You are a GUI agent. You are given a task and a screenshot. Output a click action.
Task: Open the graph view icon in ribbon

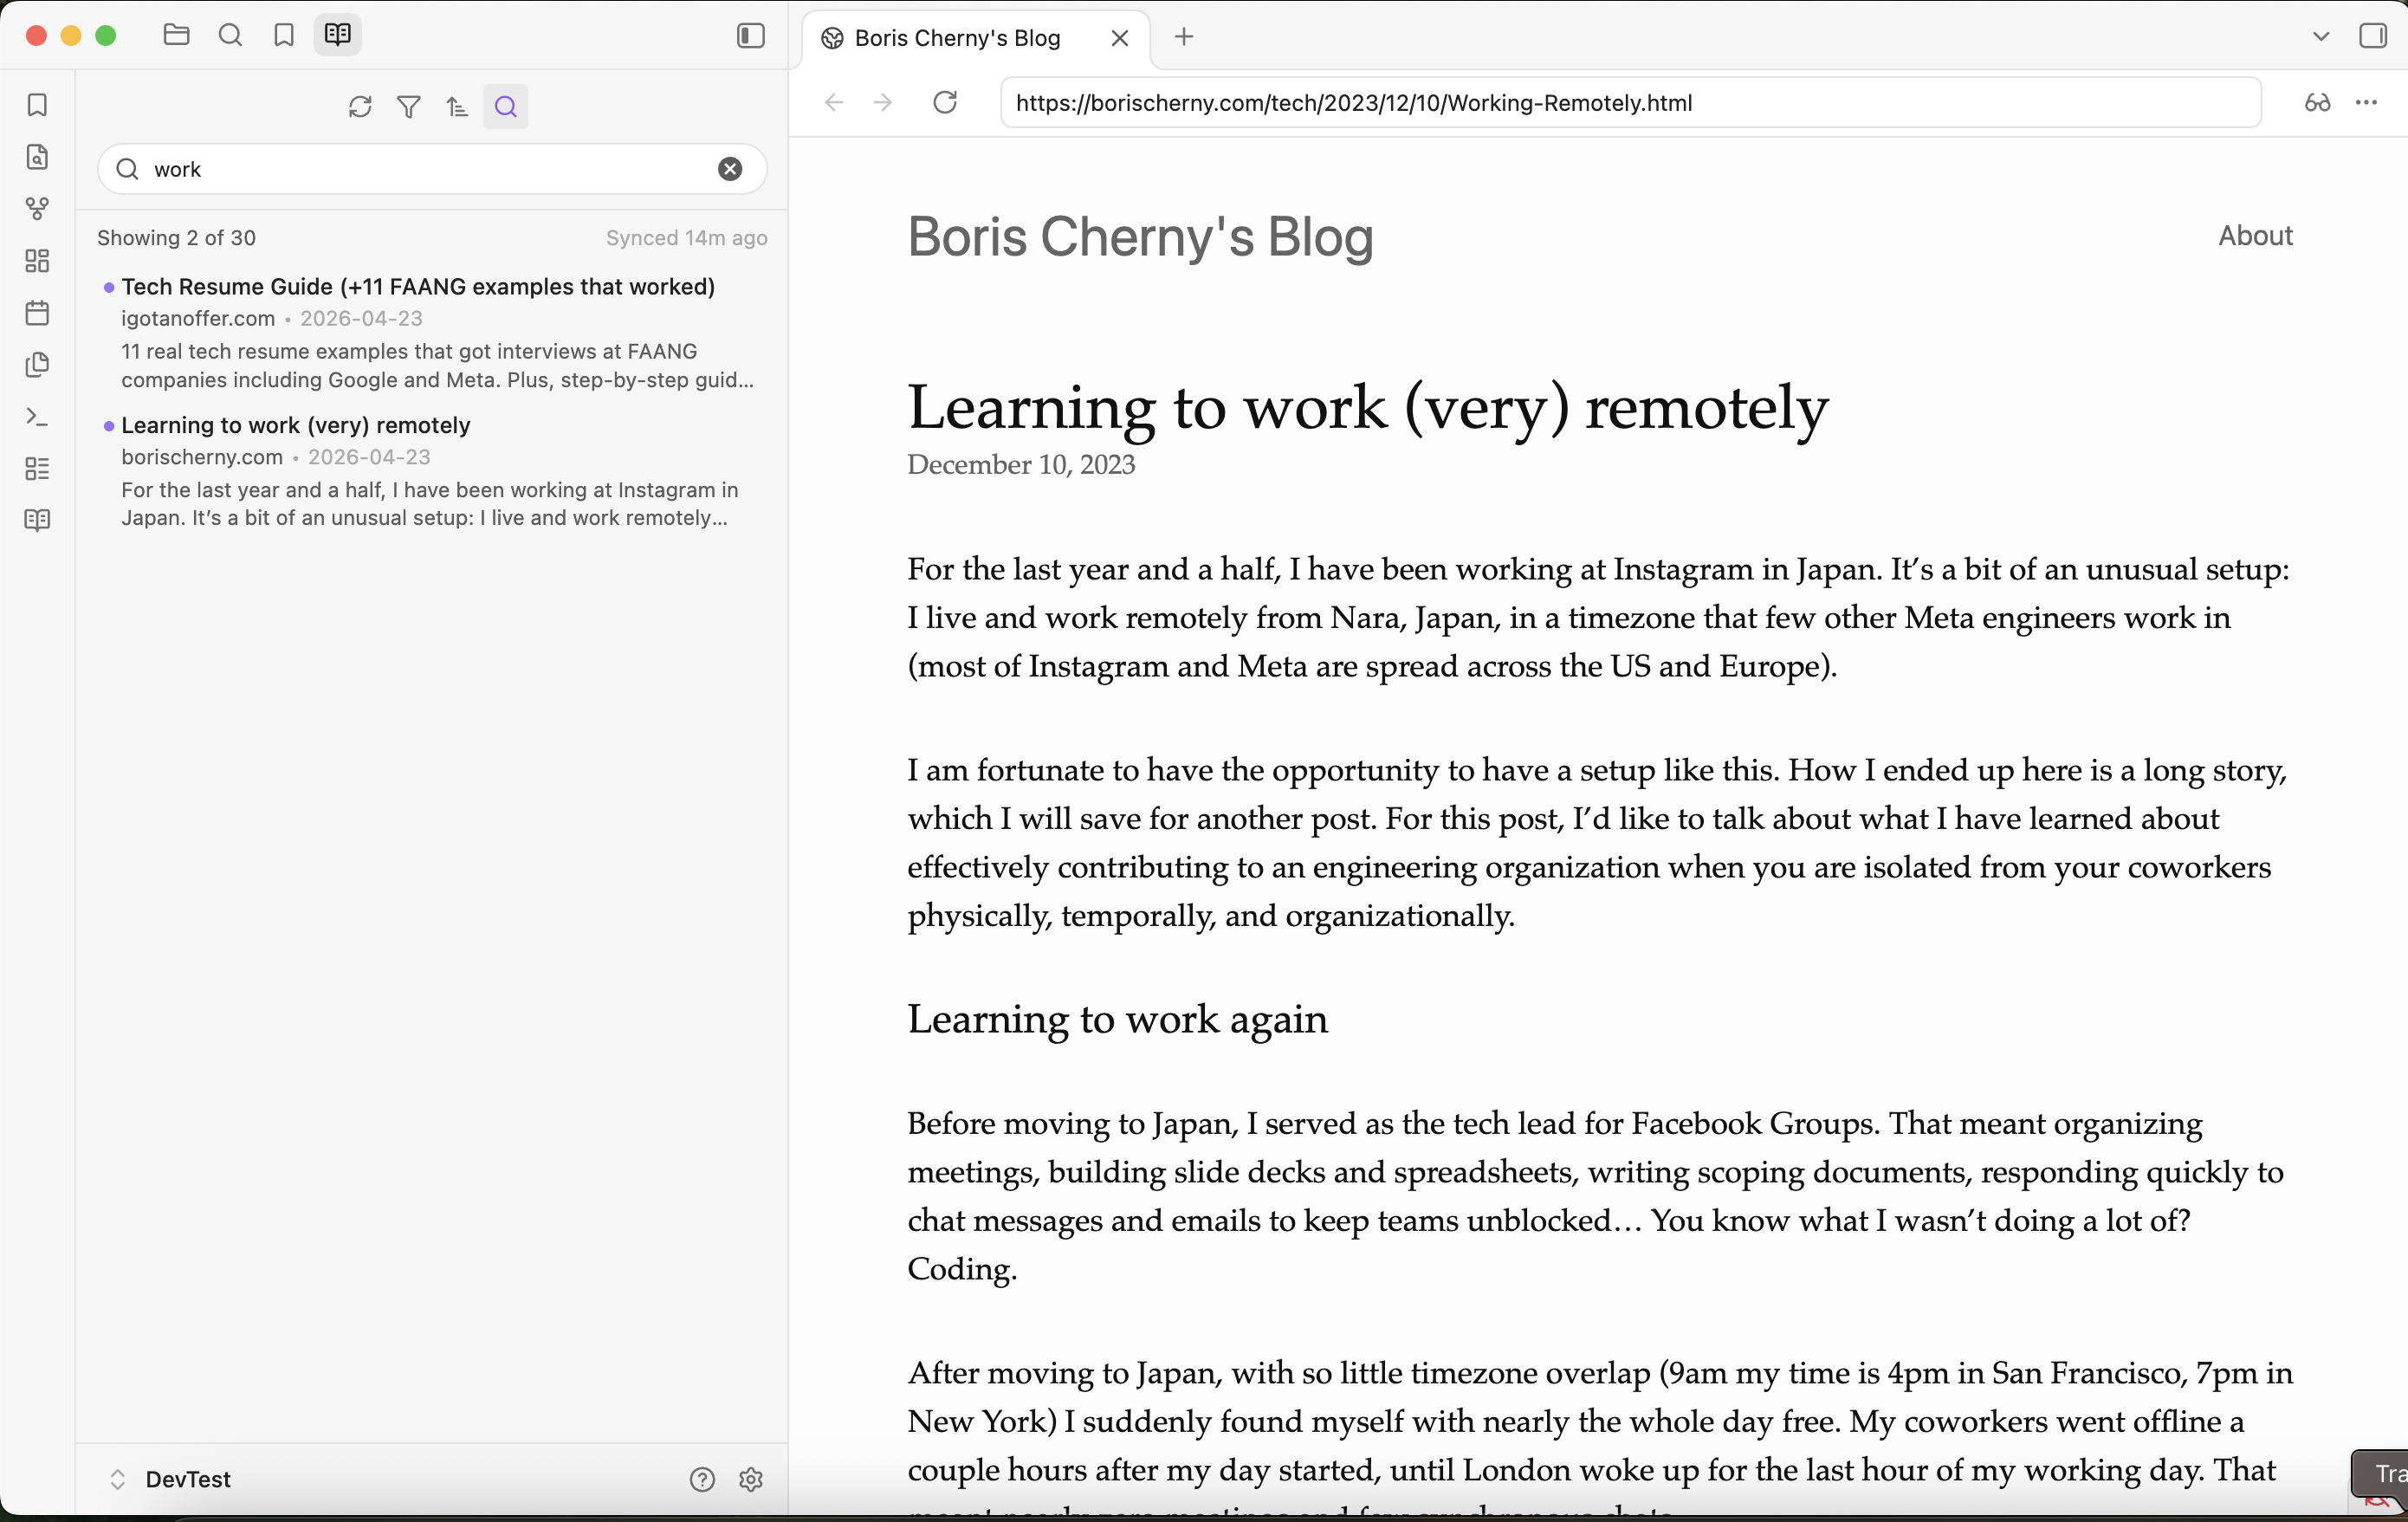coord(37,209)
